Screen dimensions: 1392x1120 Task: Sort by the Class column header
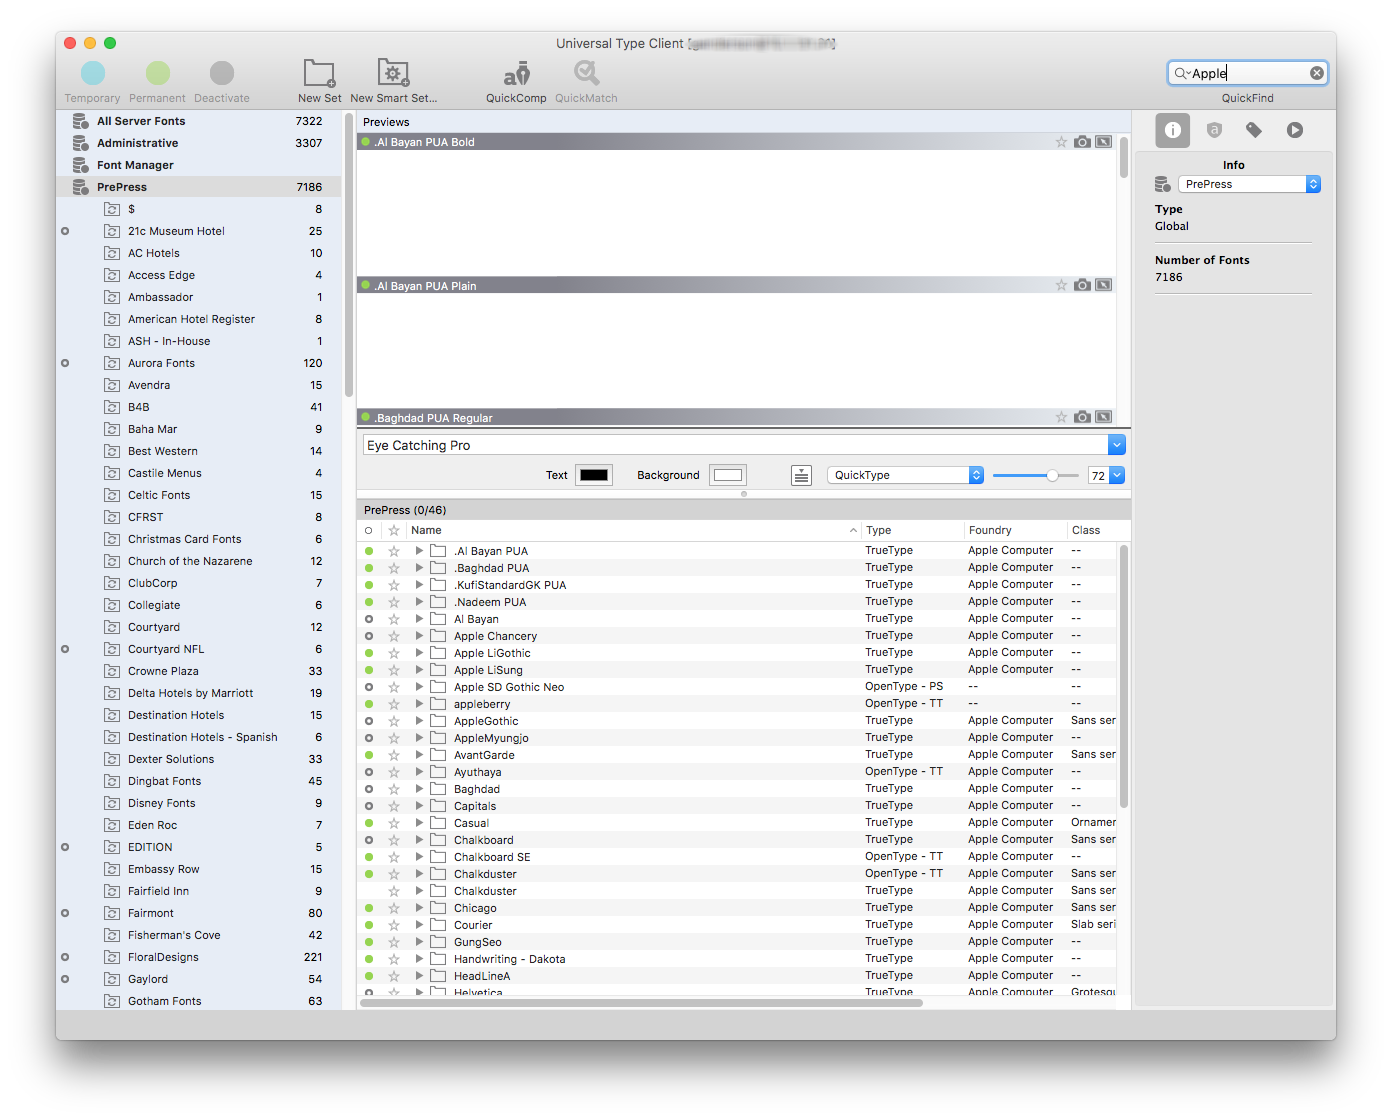click(x=1092, y=530)
